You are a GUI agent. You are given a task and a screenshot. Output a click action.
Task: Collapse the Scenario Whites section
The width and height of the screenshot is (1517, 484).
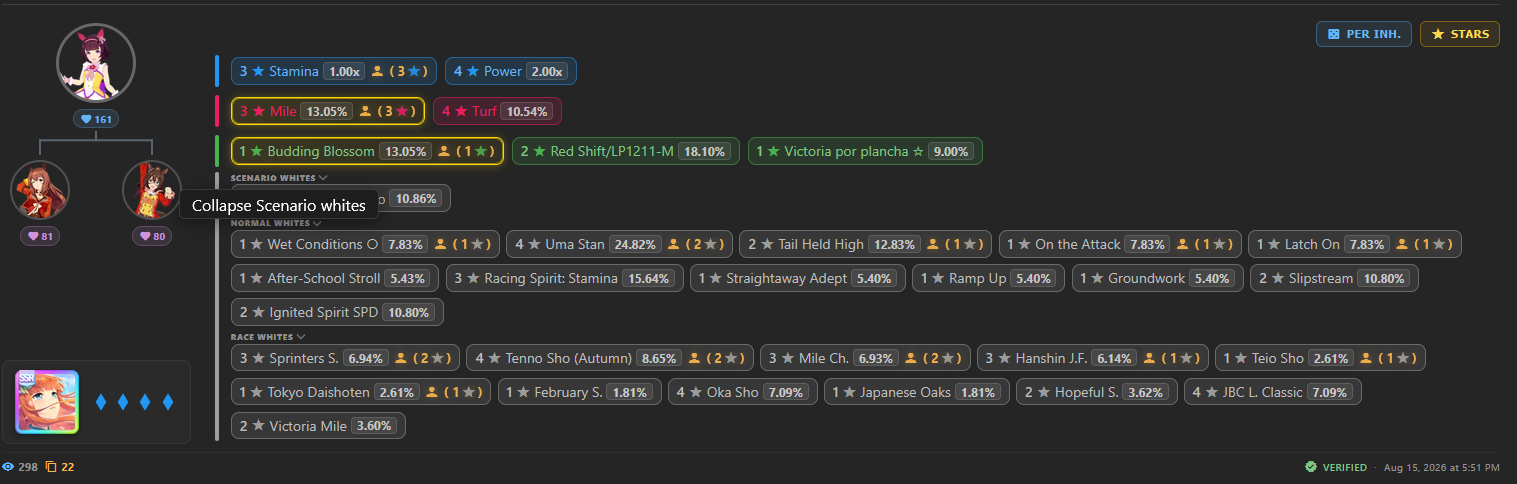(279, 178)
